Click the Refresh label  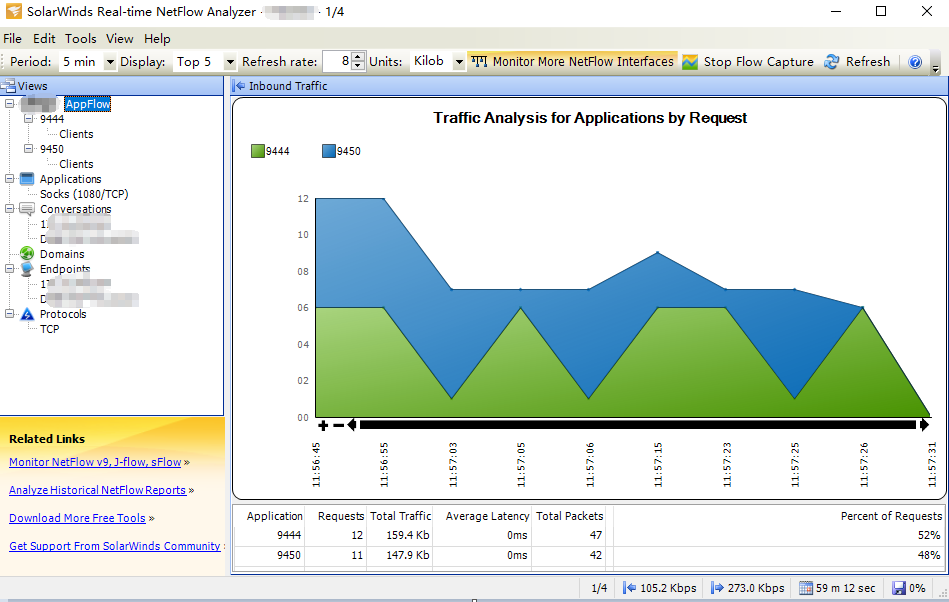click(x=868, y=62)
